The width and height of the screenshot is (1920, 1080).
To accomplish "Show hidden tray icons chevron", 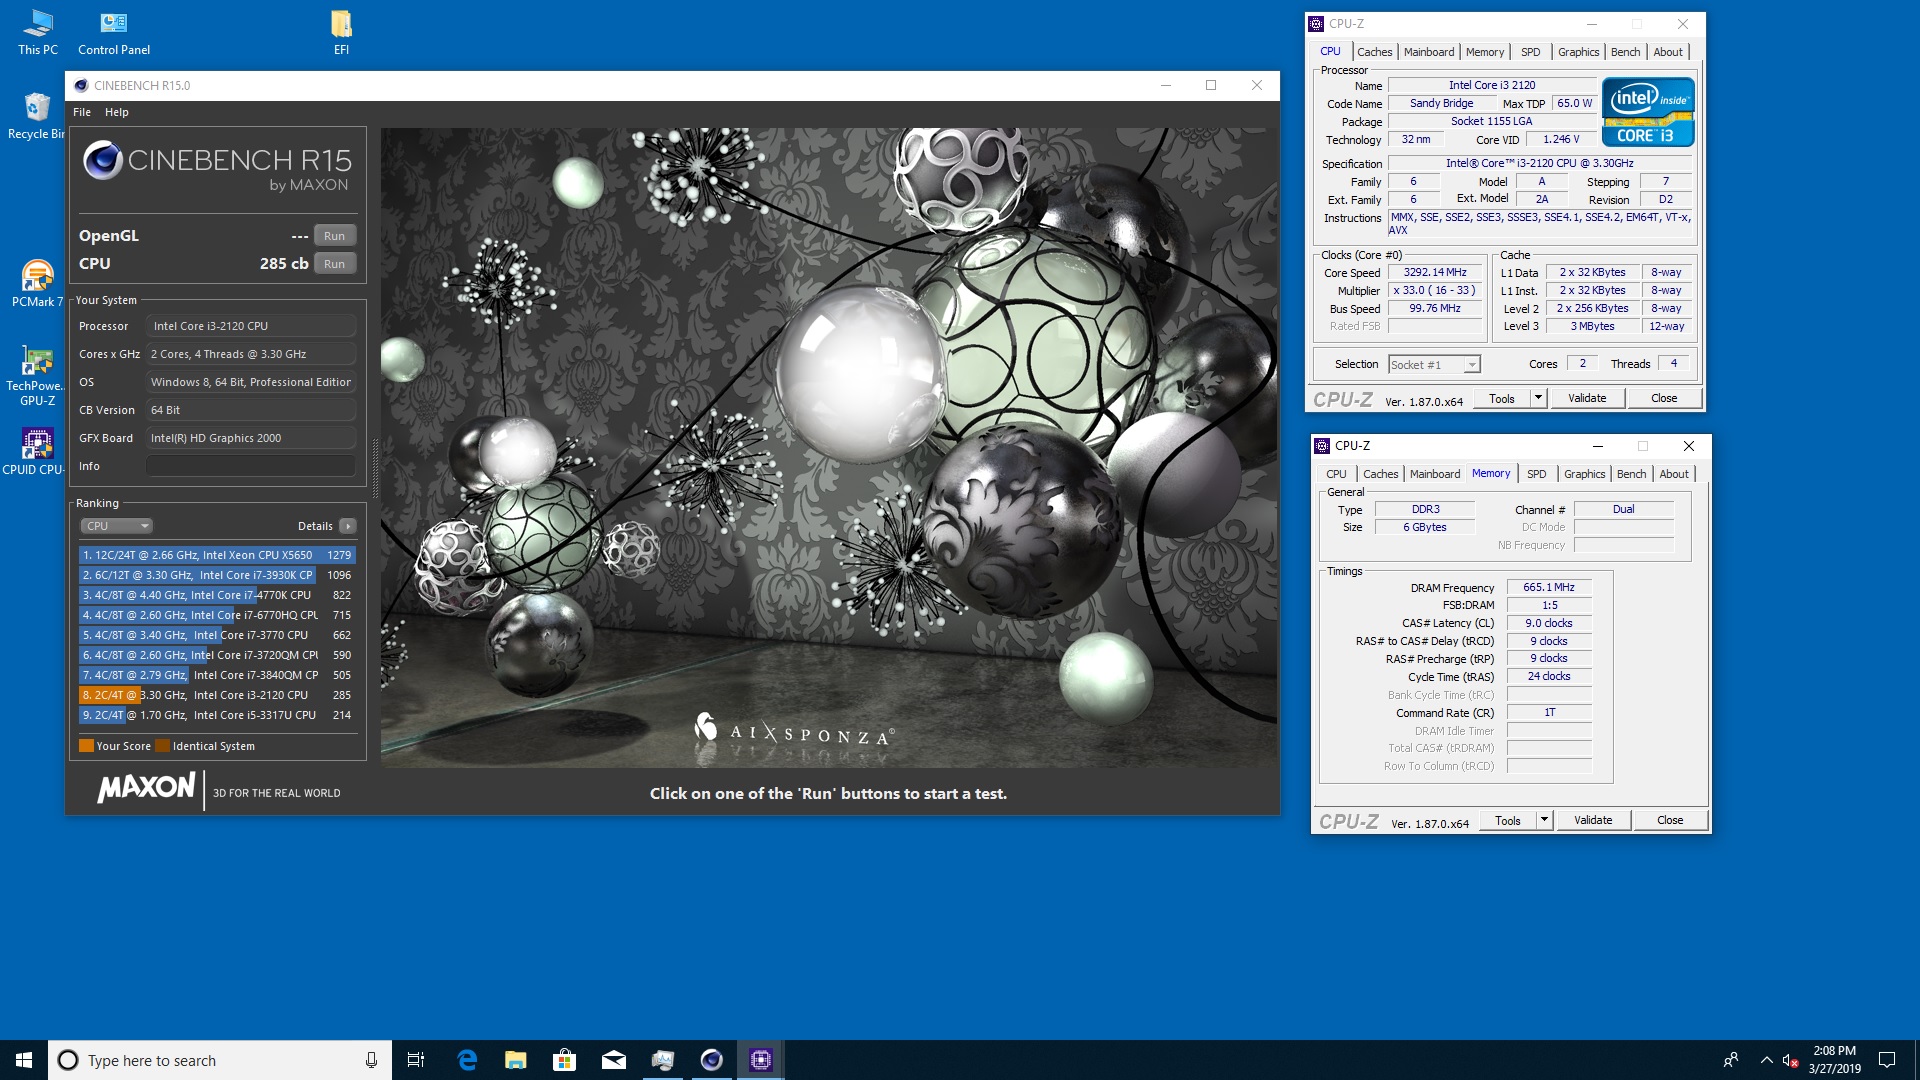I will (x=1766, y=1060).
